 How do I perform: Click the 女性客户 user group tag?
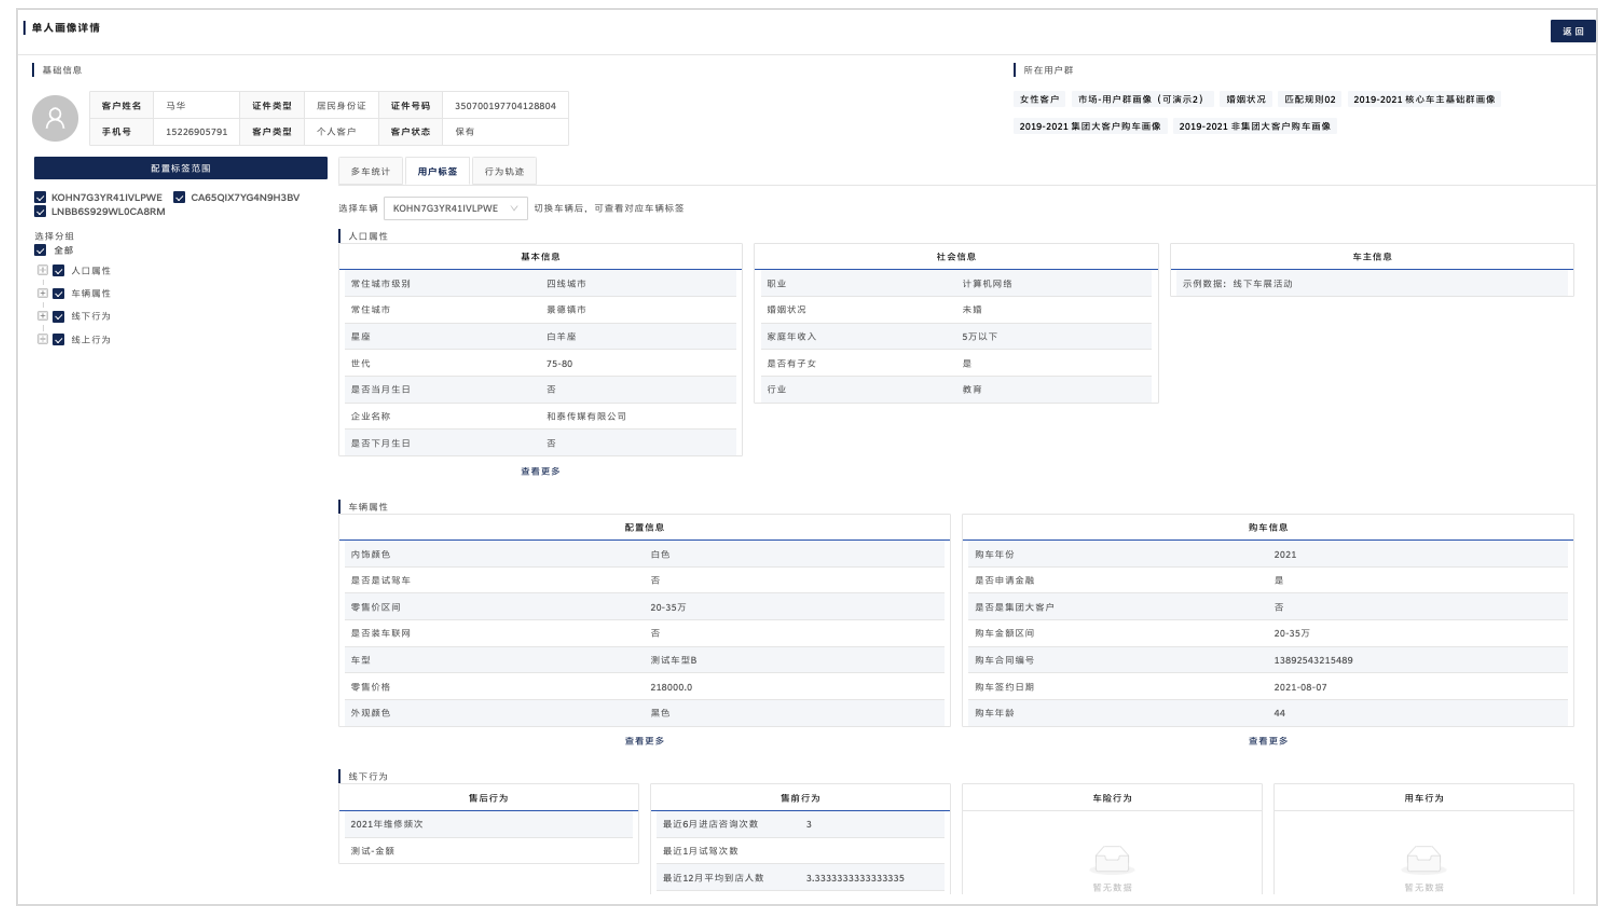[x=1039, y=99]
